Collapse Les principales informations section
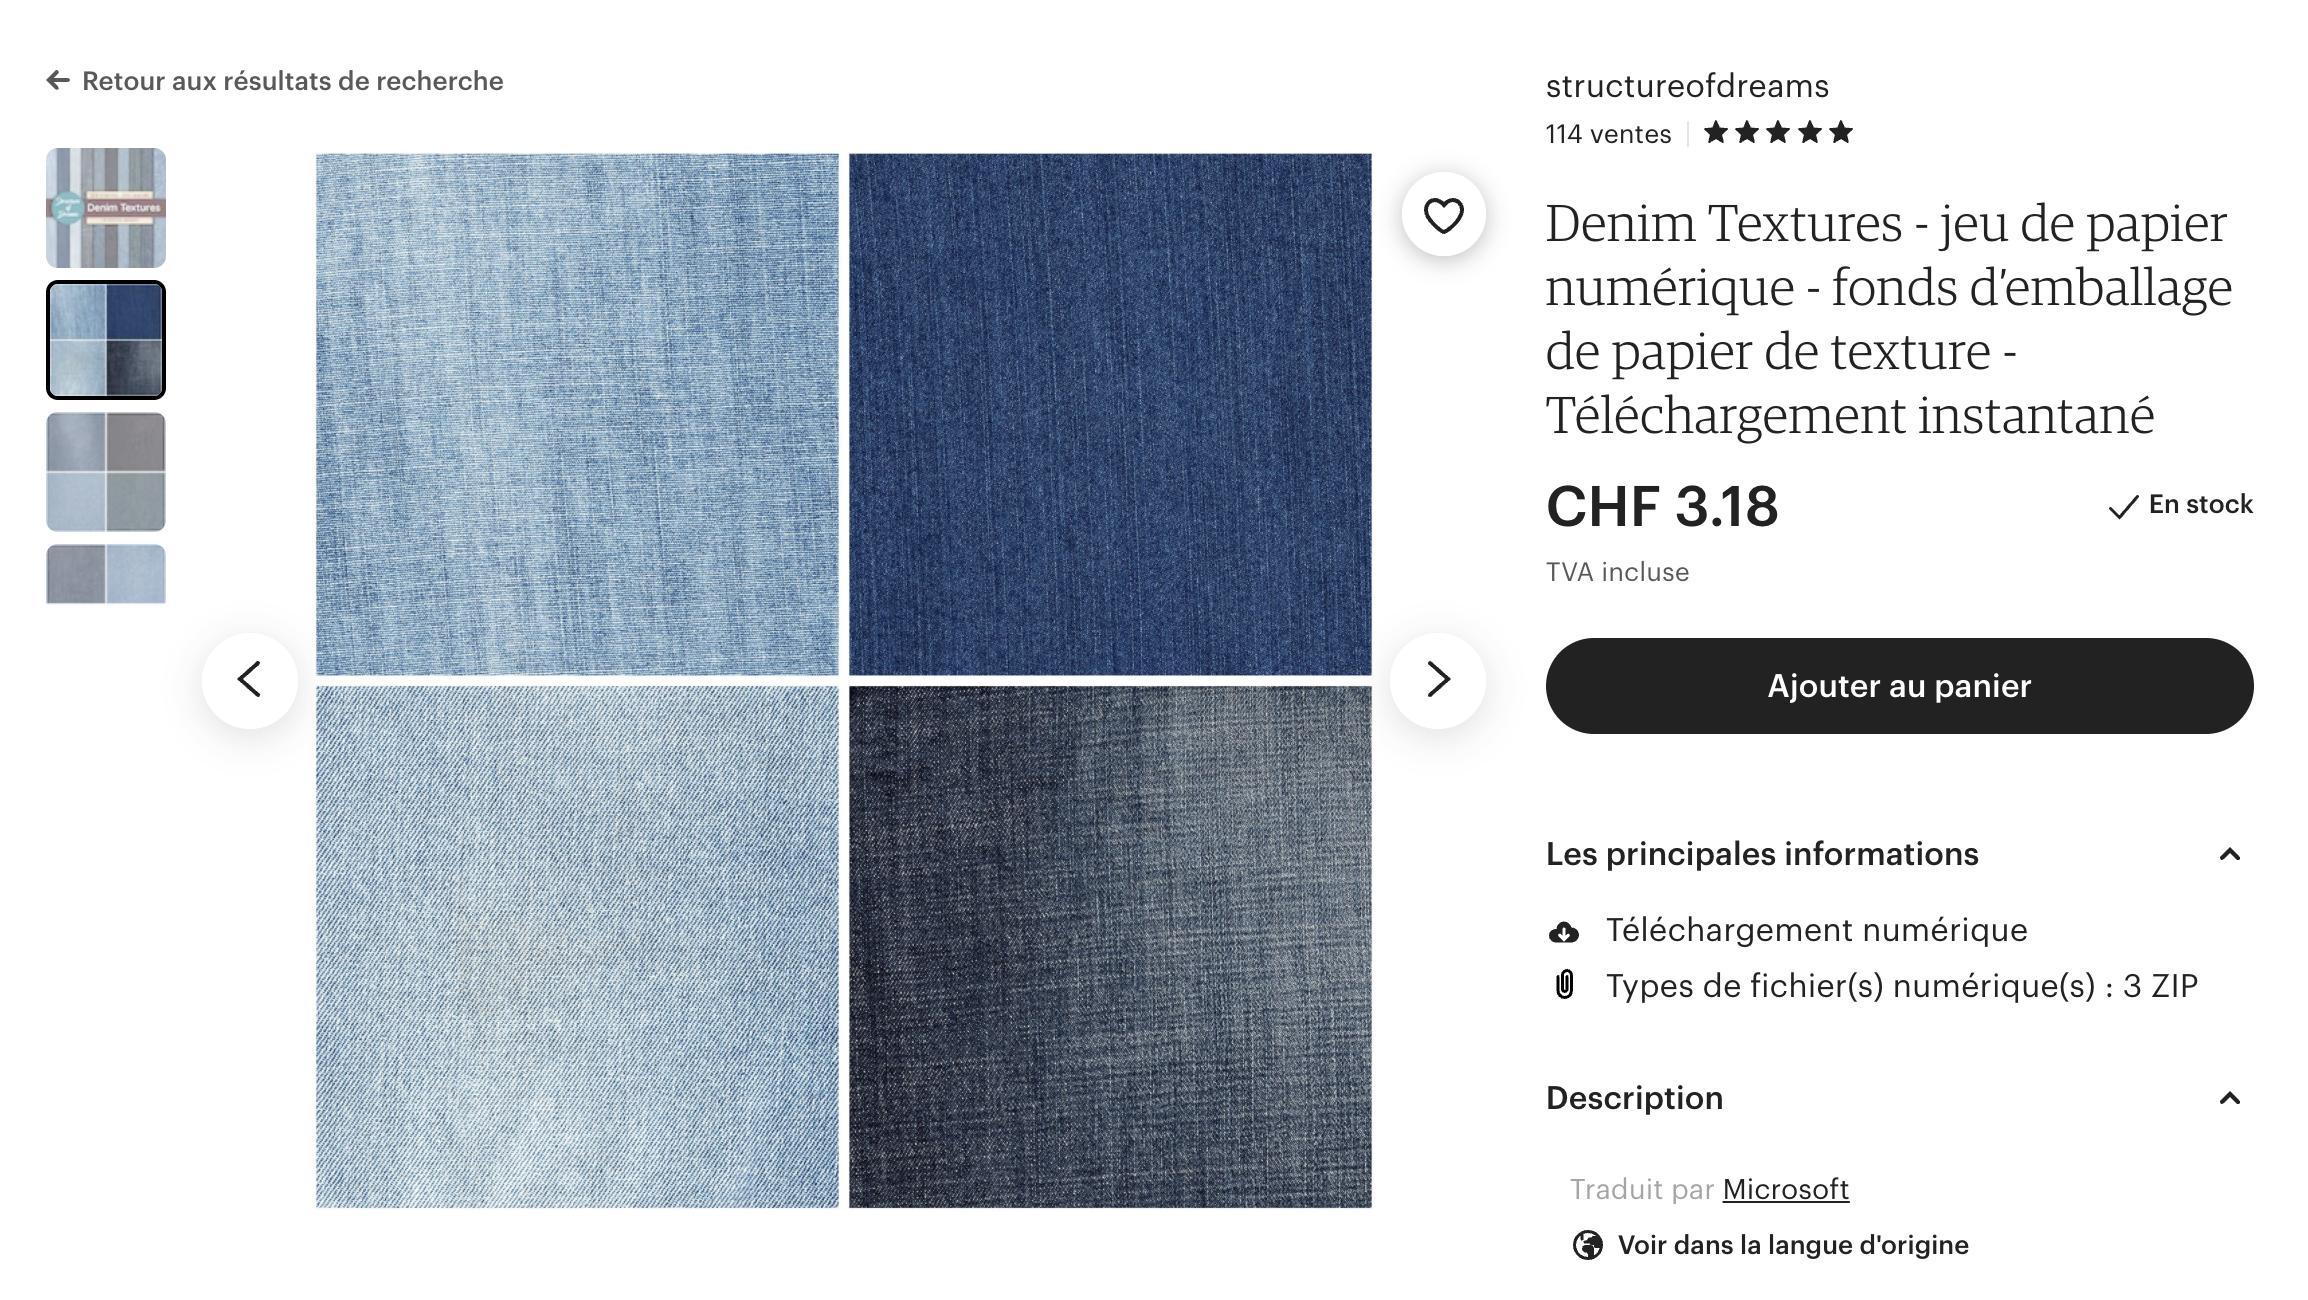 pos(2229,854)
